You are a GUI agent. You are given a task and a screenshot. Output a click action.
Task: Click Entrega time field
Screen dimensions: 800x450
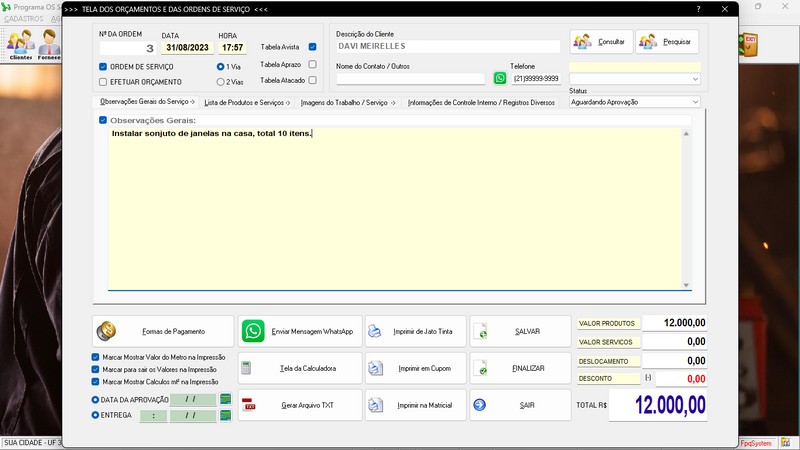pos(154,416)
